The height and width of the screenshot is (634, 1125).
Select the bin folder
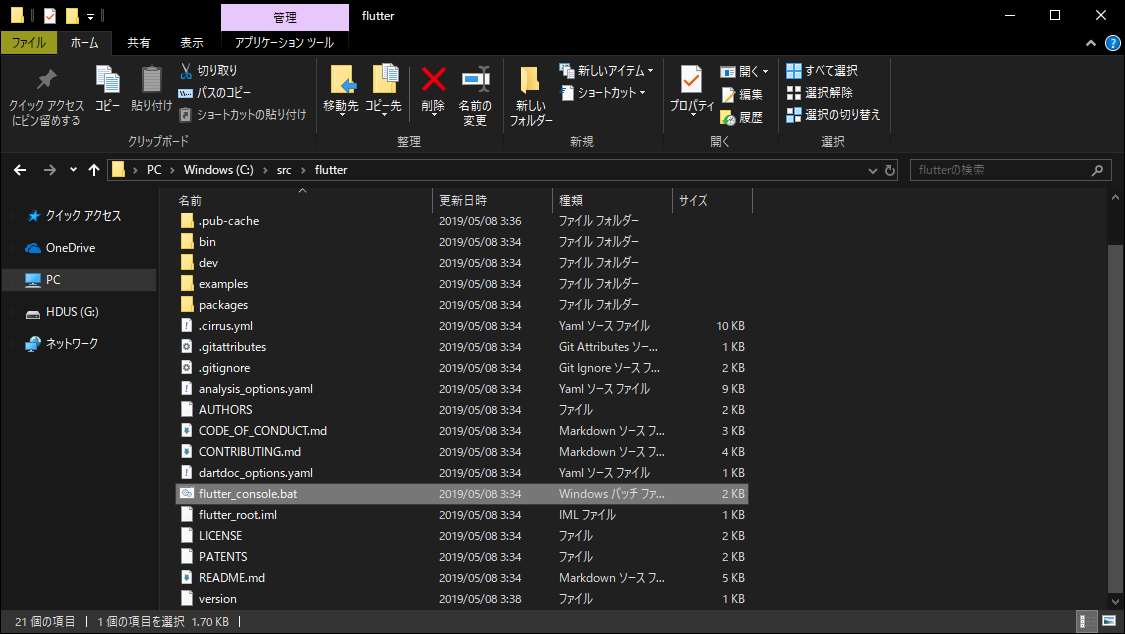[x=462, y=242]
